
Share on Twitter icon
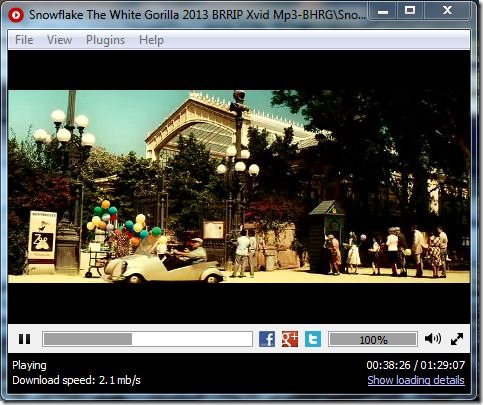click(x=313, y=339)
